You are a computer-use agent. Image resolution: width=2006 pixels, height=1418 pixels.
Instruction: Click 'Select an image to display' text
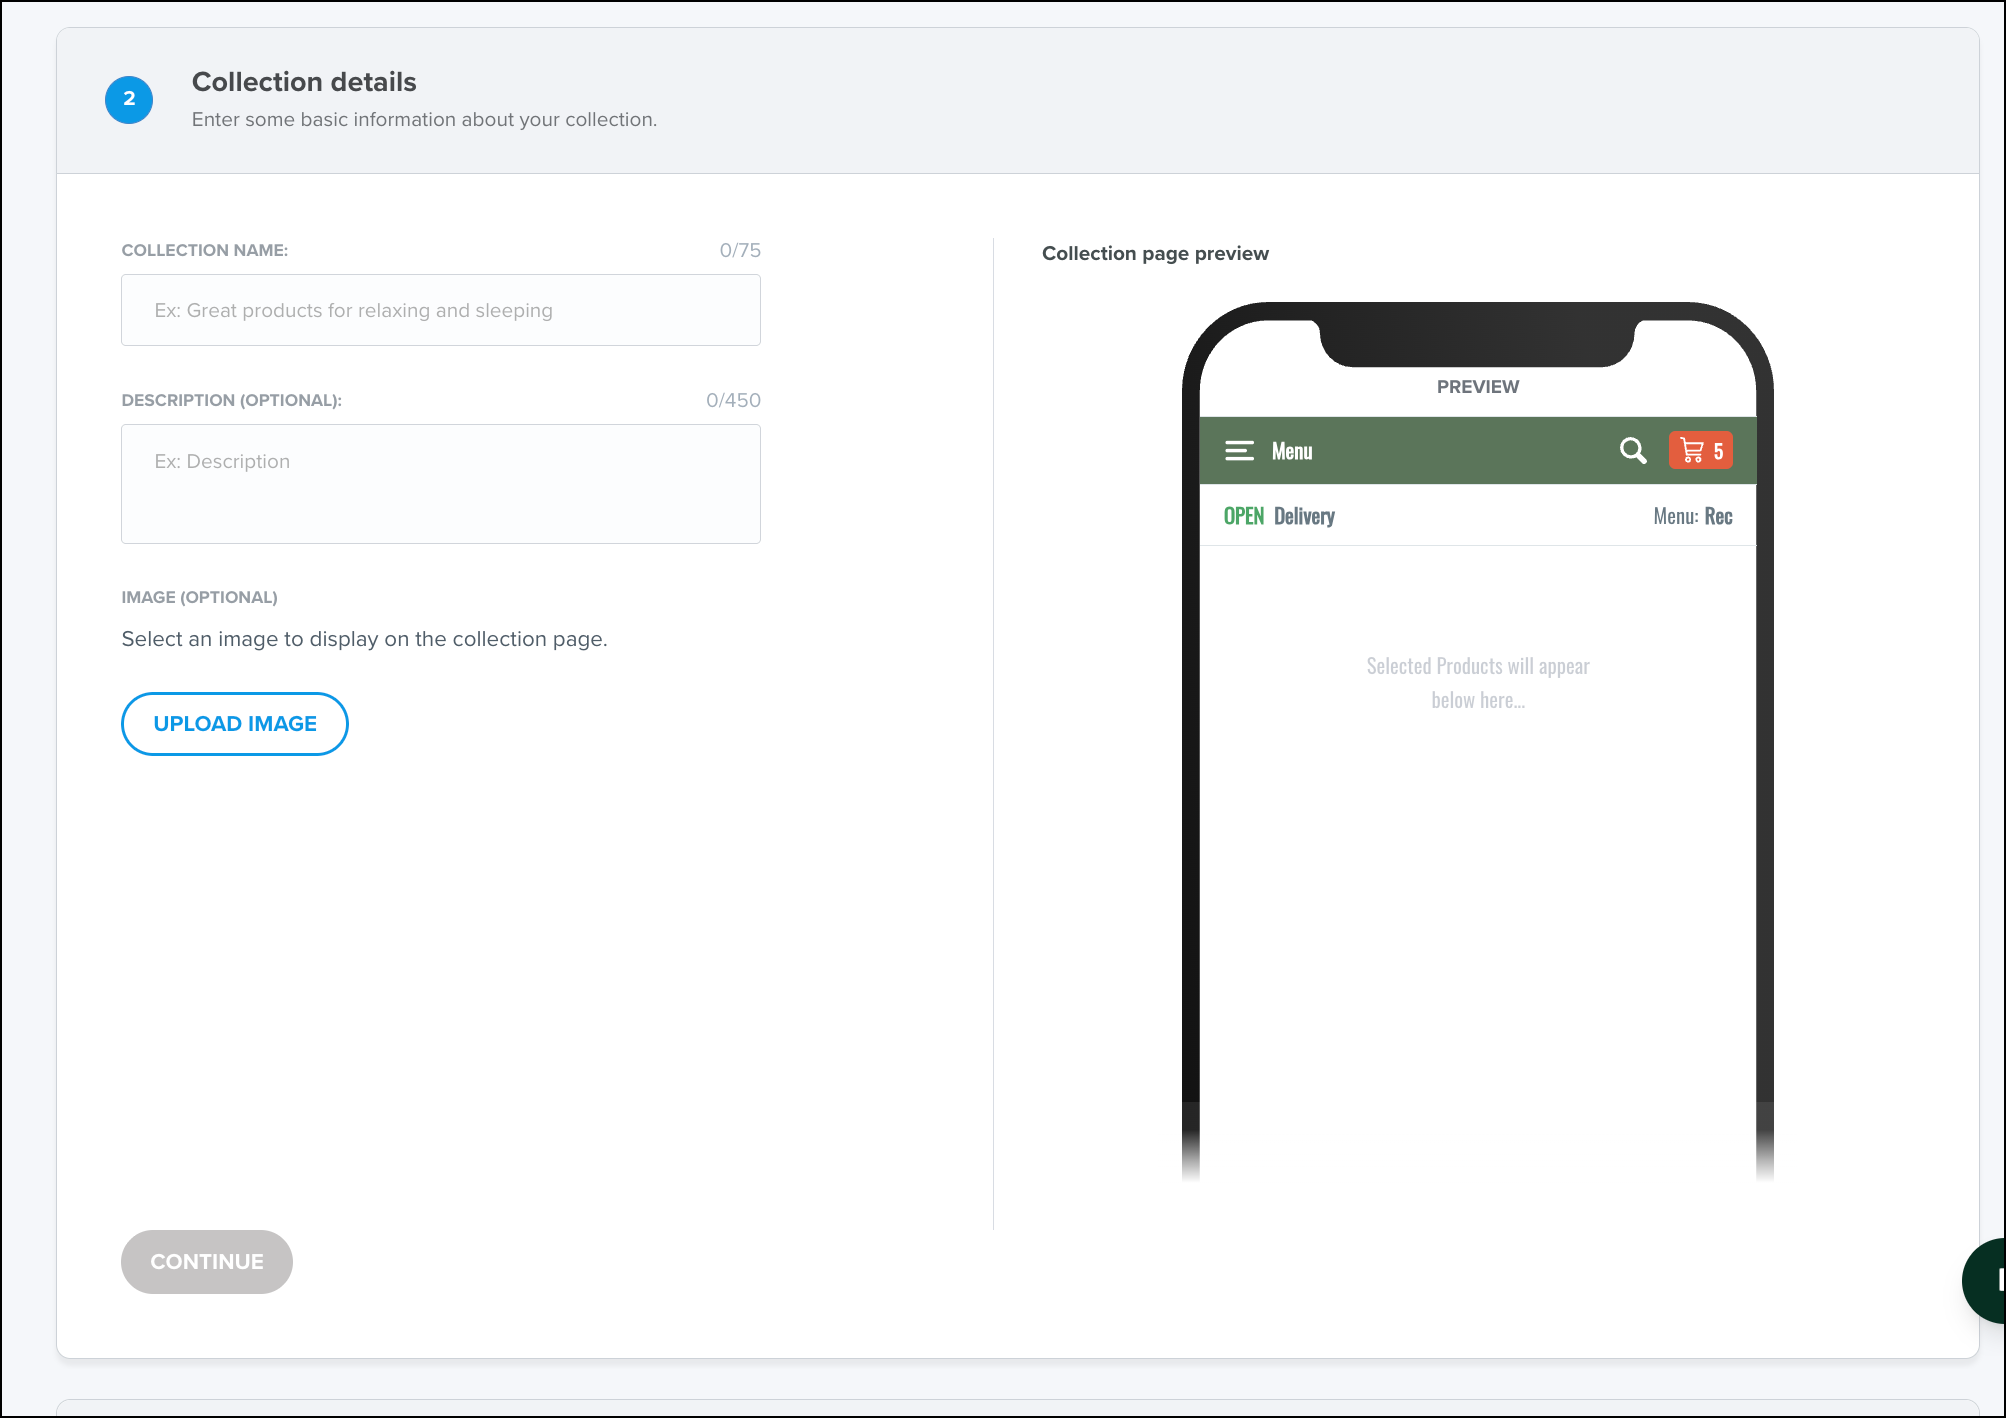pyautogui.click(x=365, y=639)
